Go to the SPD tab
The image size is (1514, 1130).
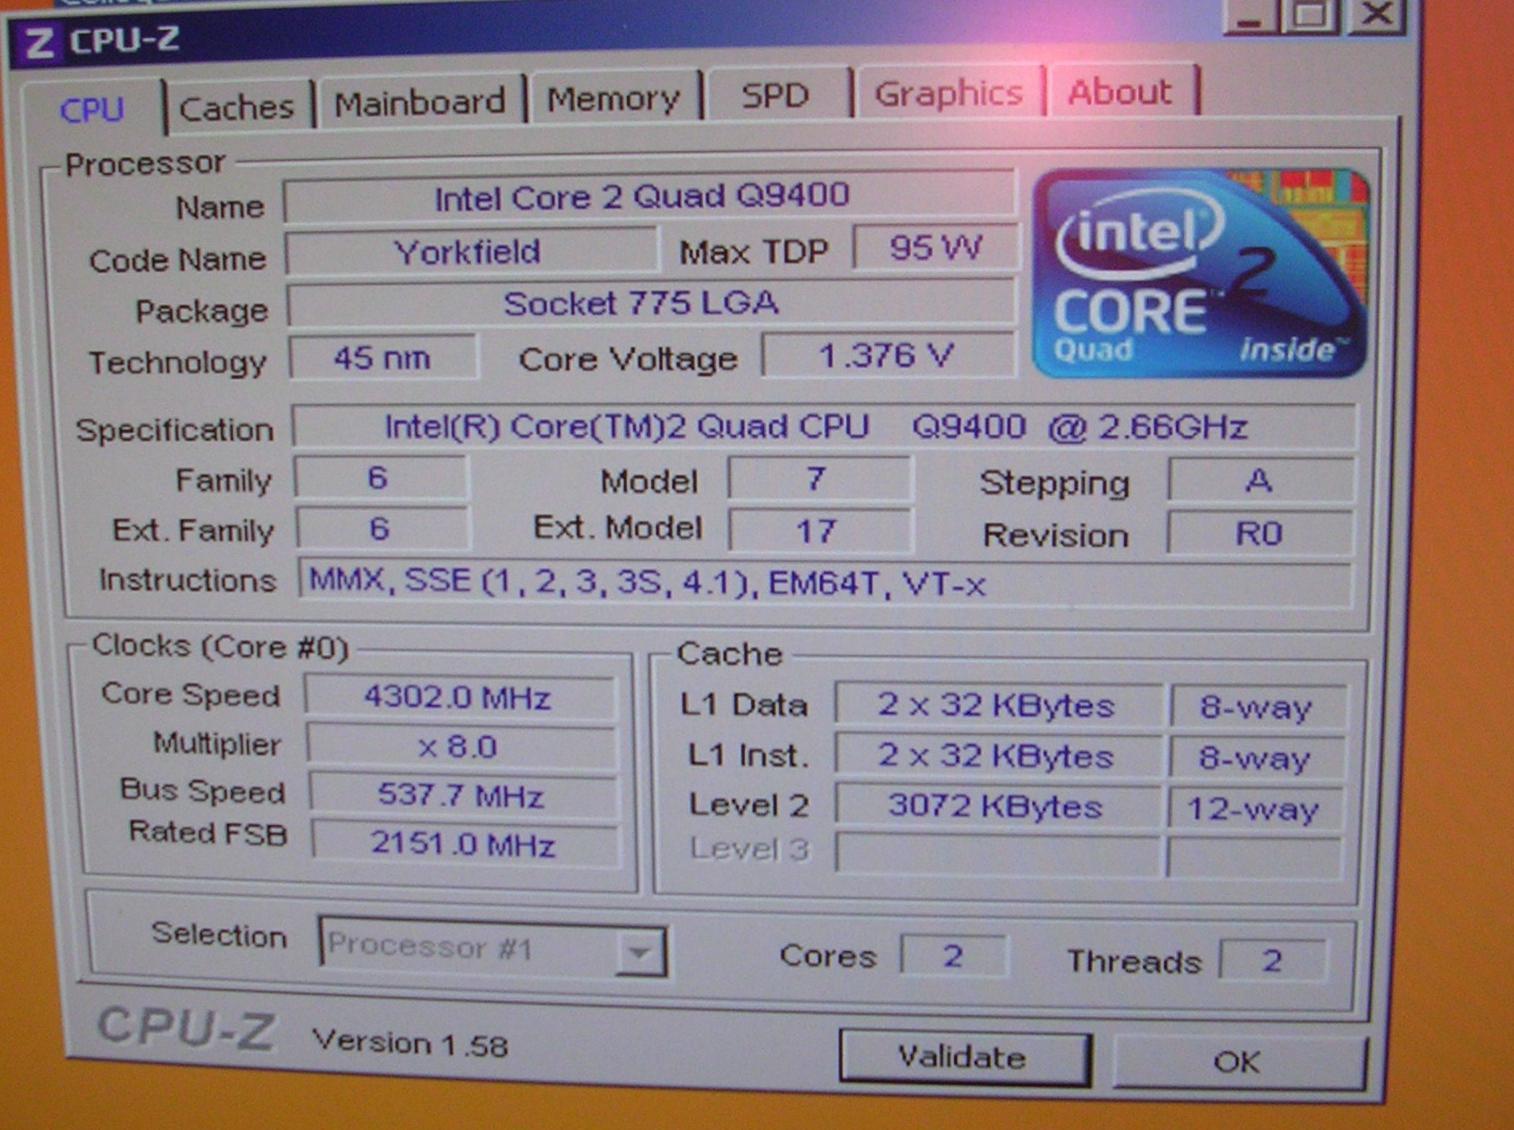775,95
